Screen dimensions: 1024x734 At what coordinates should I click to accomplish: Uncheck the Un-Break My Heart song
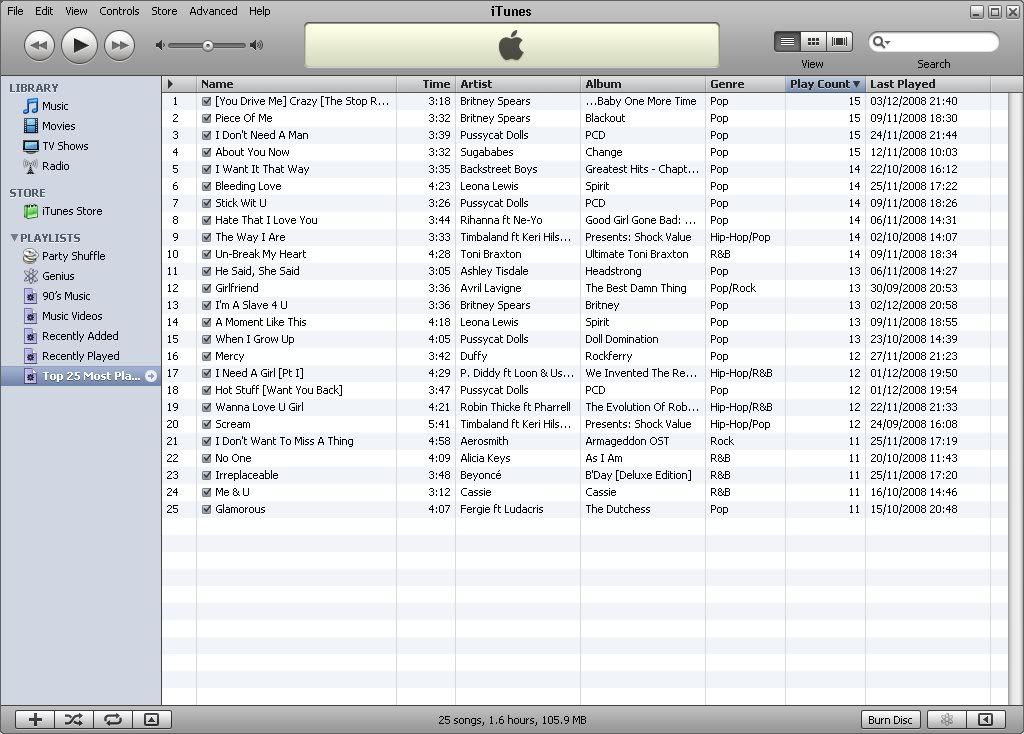[206, 254]
